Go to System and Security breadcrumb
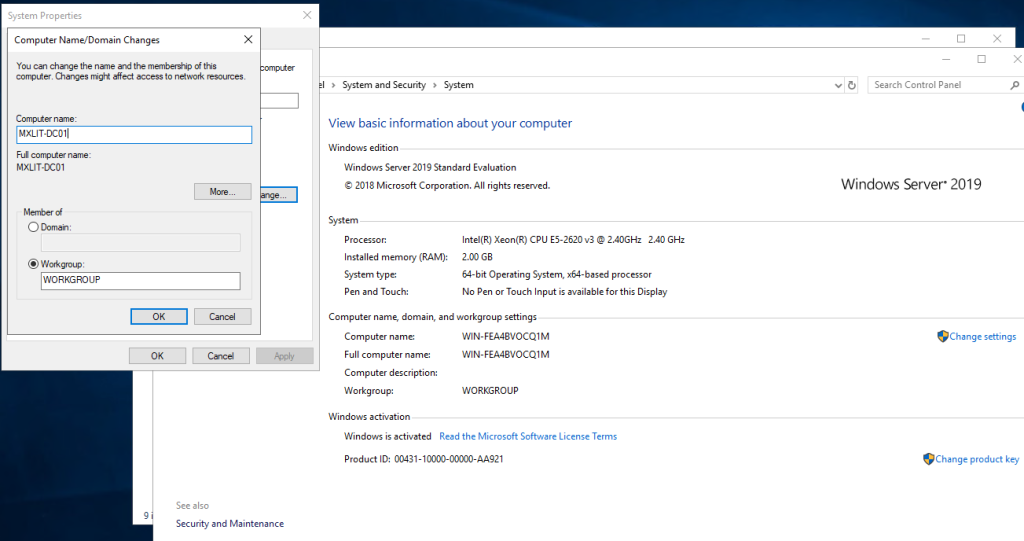 [x=383, y=86]
